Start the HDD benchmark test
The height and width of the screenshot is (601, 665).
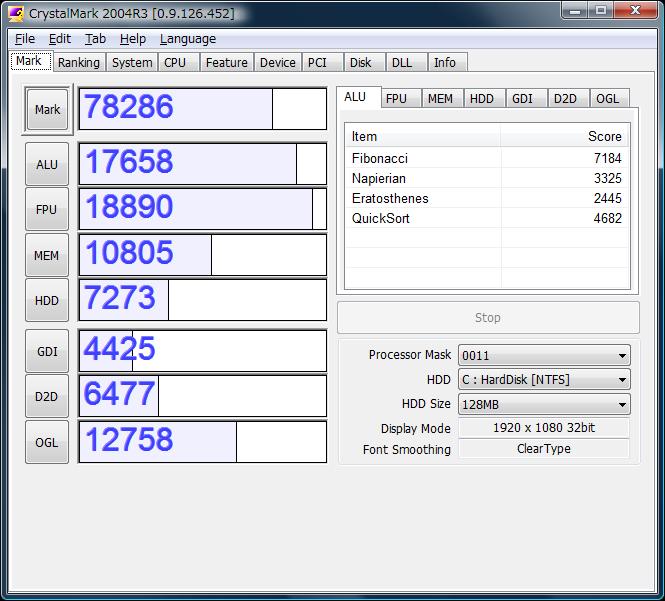(x=47, y=301)
